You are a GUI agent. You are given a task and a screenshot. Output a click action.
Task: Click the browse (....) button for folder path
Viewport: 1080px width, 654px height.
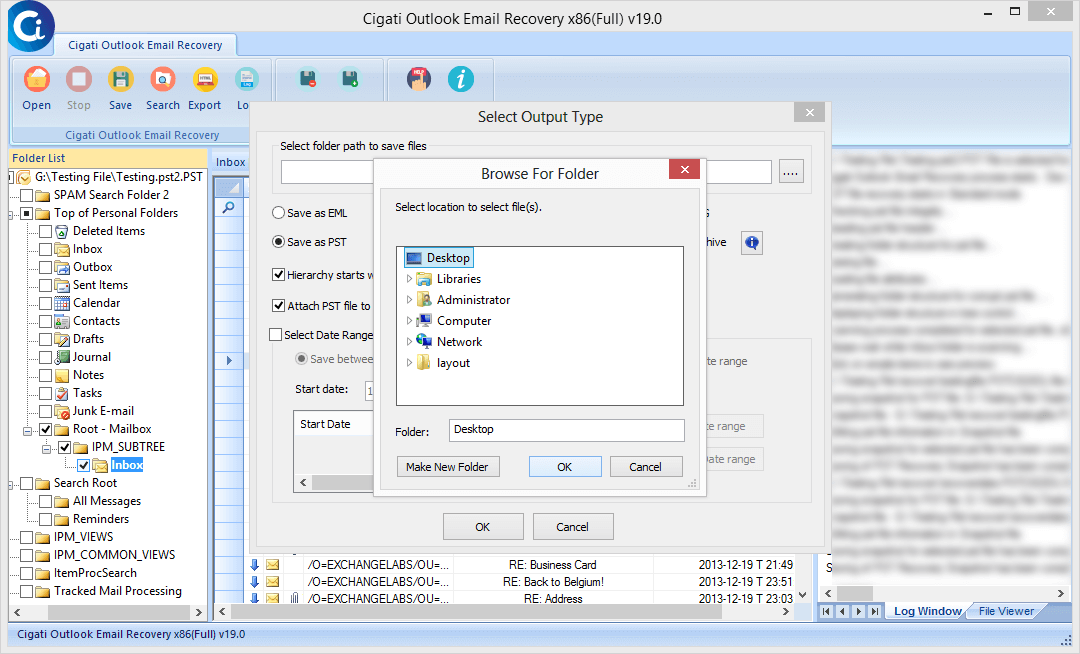(791, 172)
